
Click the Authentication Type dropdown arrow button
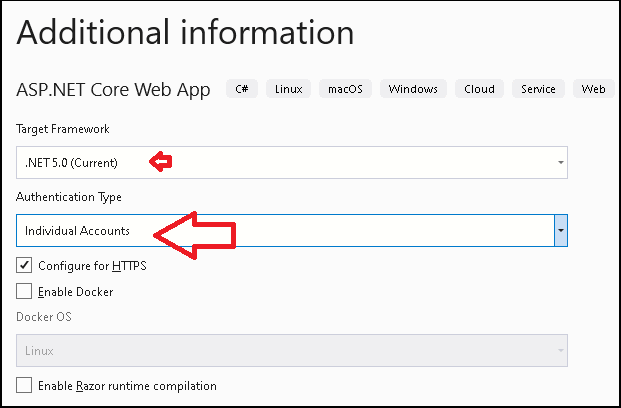(561, 231)
